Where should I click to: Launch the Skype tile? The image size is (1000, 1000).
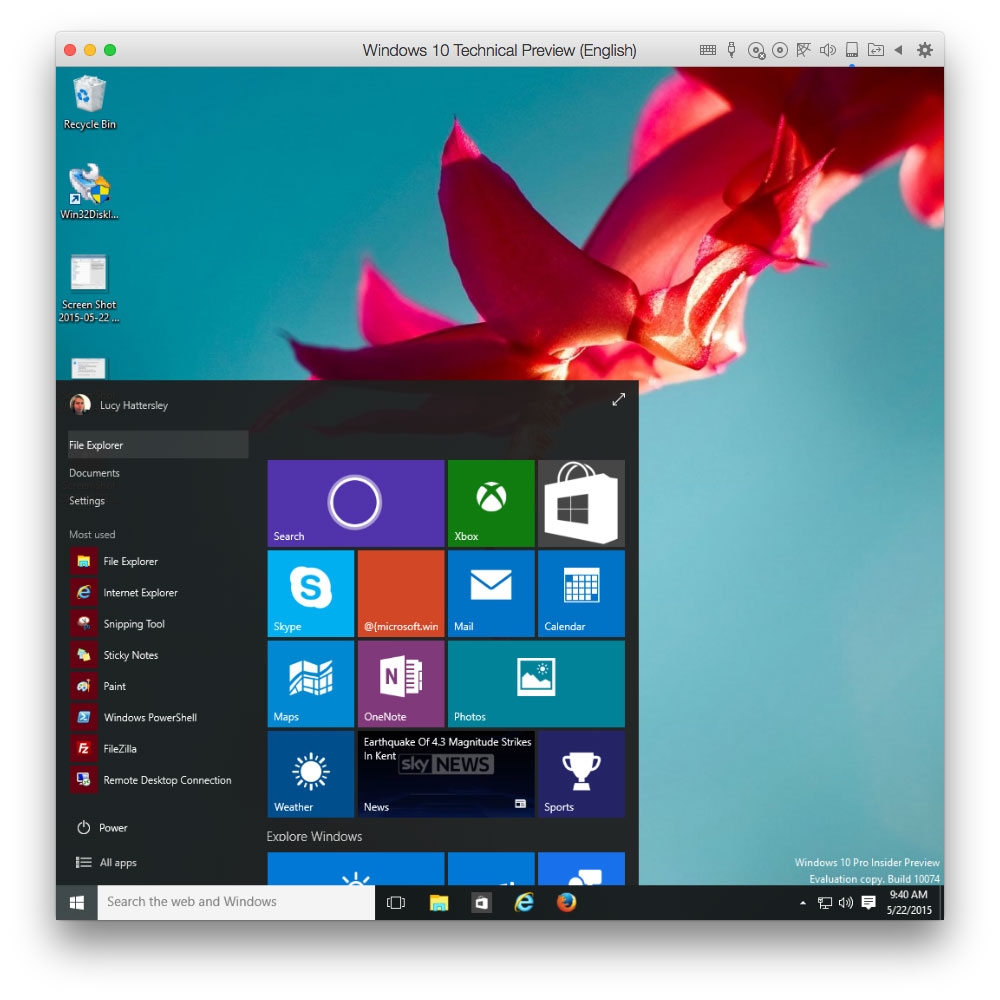(311, 593)
